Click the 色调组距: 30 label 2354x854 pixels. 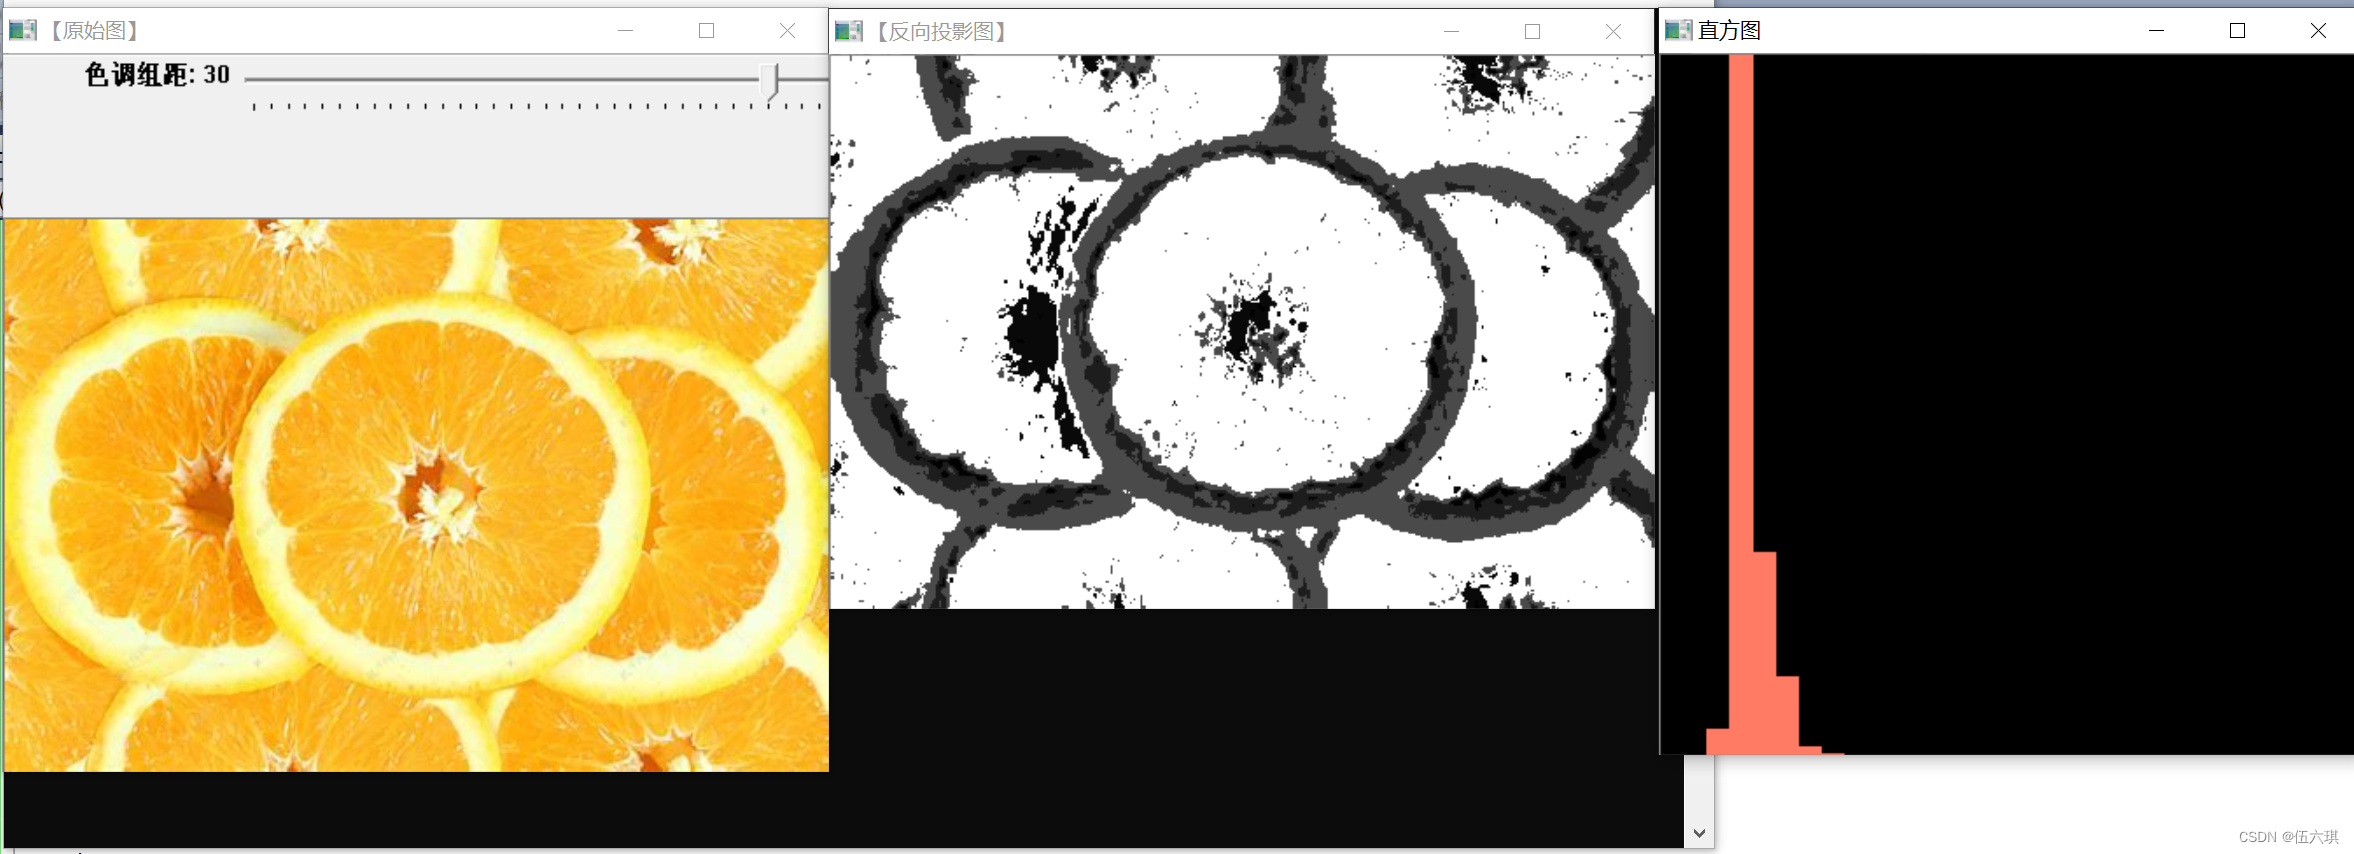coord(157,75)
